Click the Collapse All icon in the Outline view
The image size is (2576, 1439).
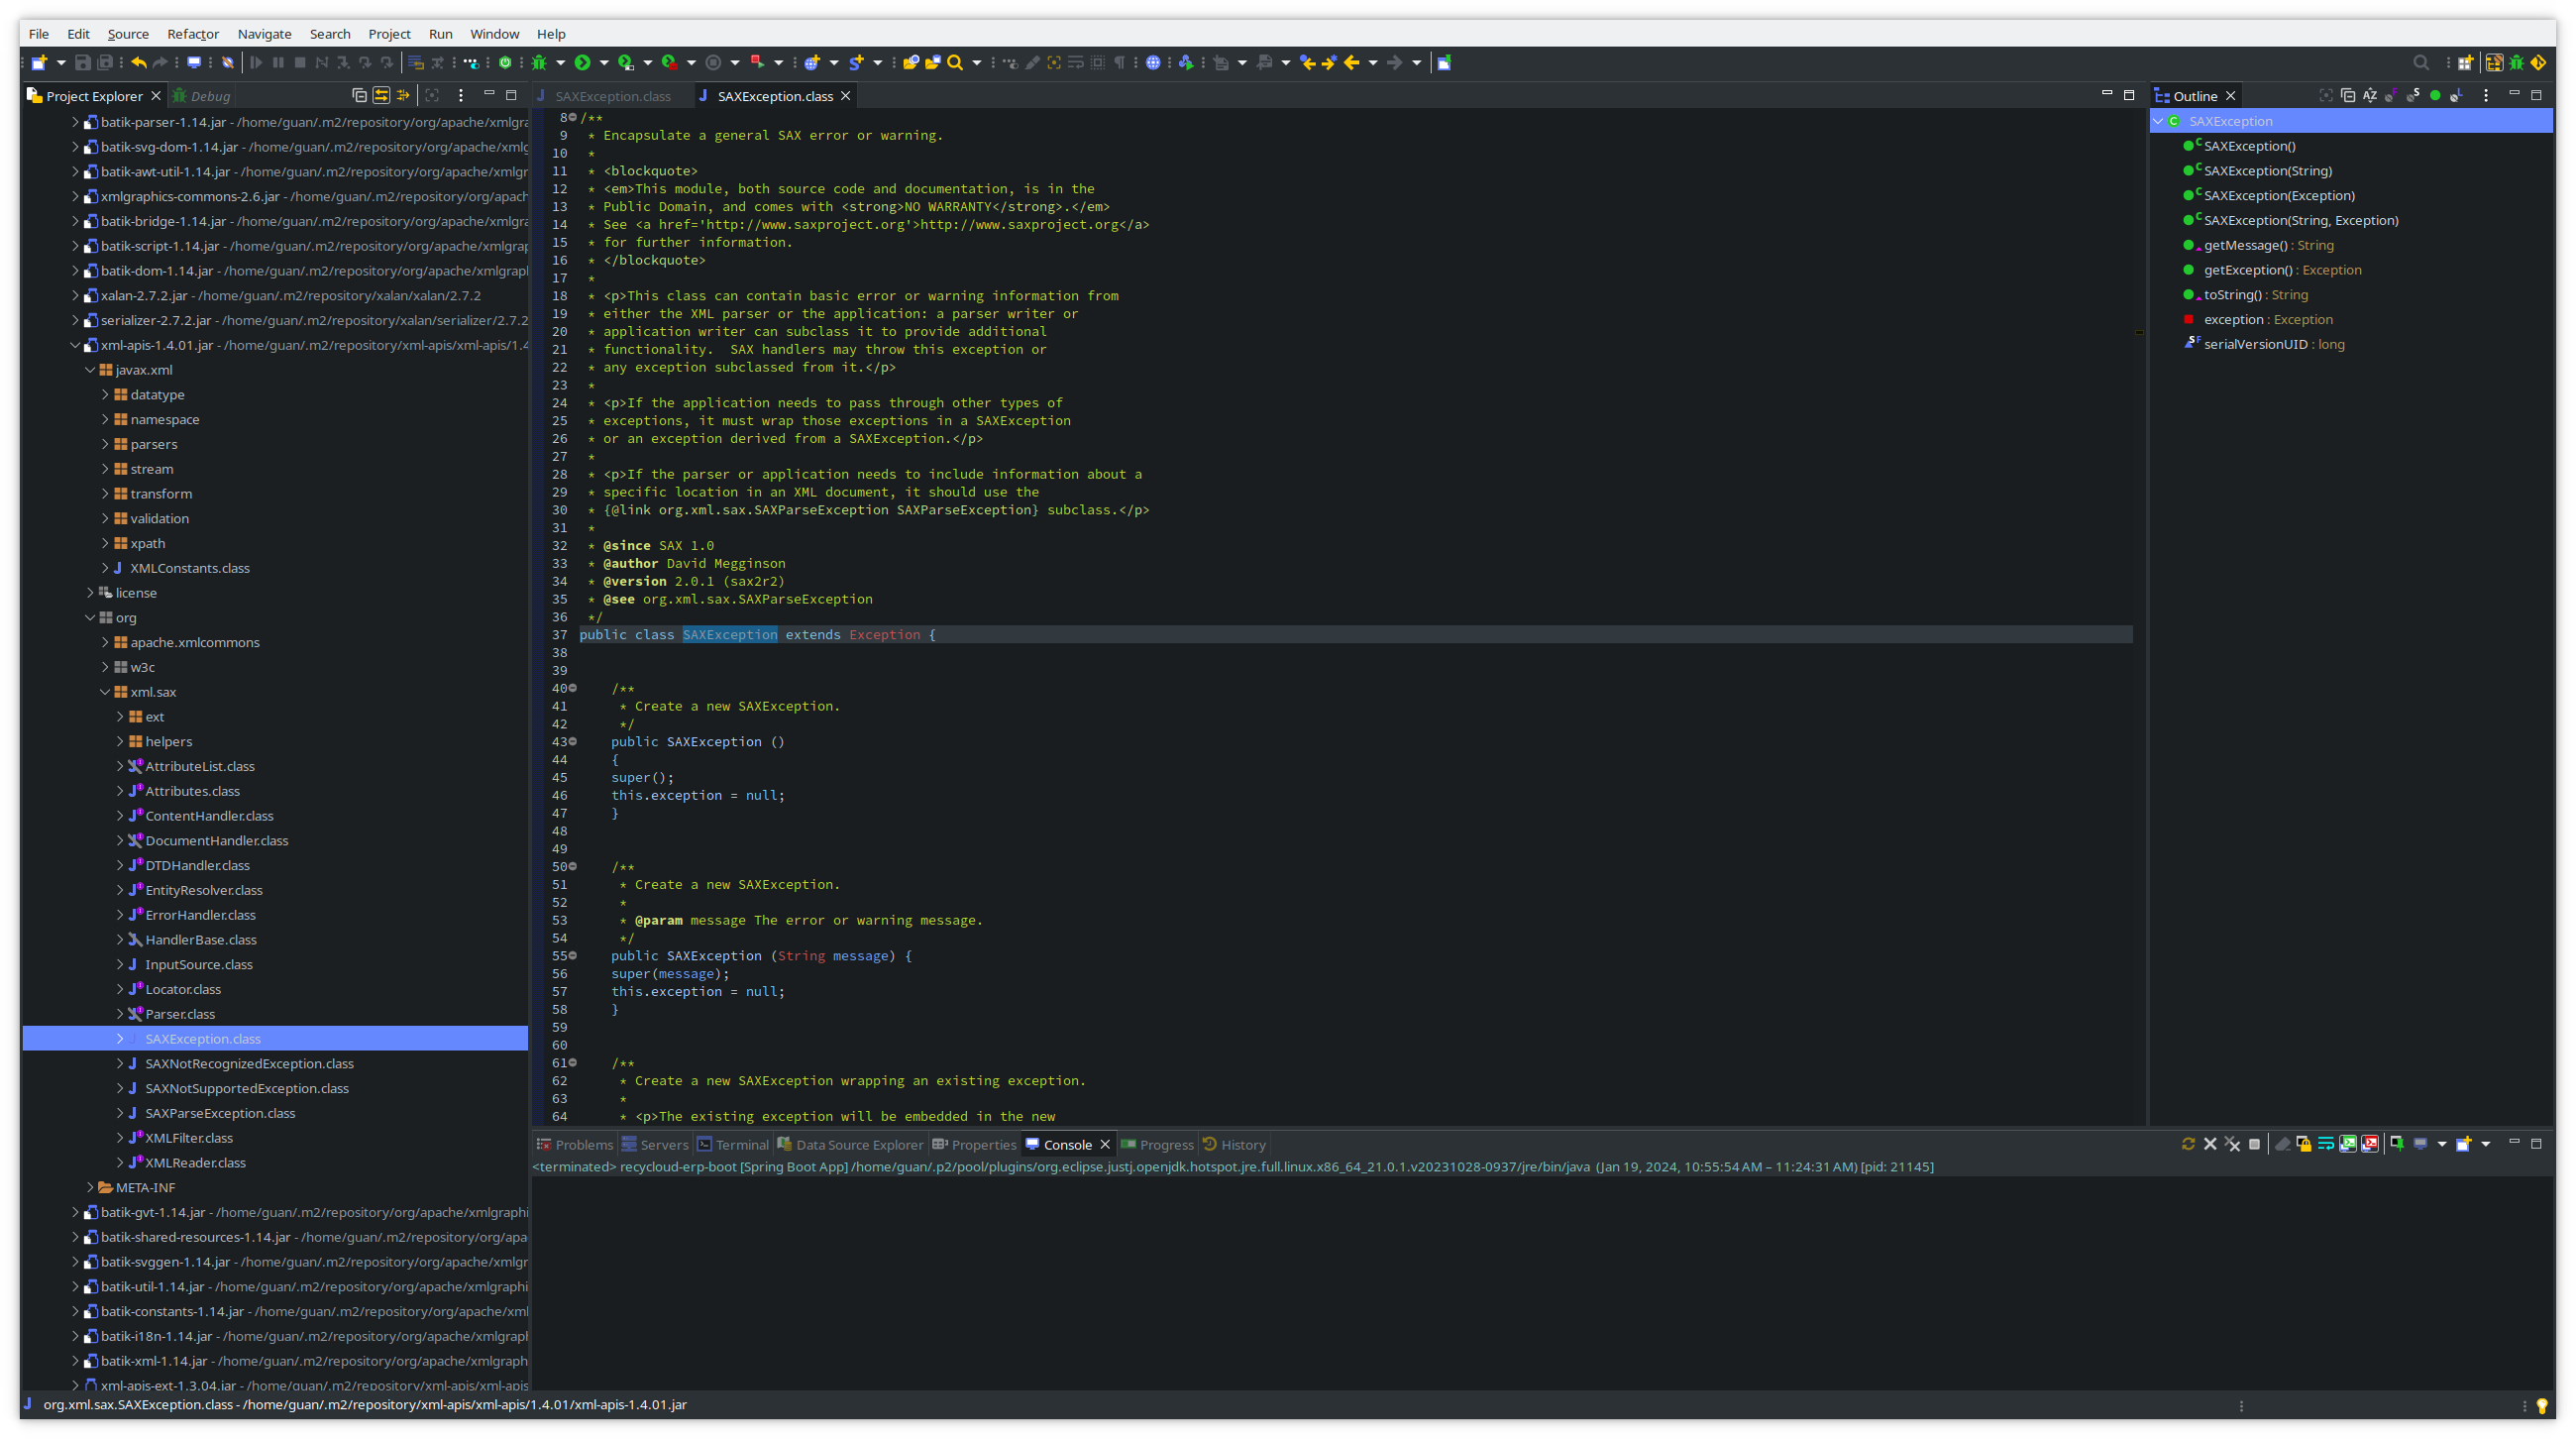2349,95
